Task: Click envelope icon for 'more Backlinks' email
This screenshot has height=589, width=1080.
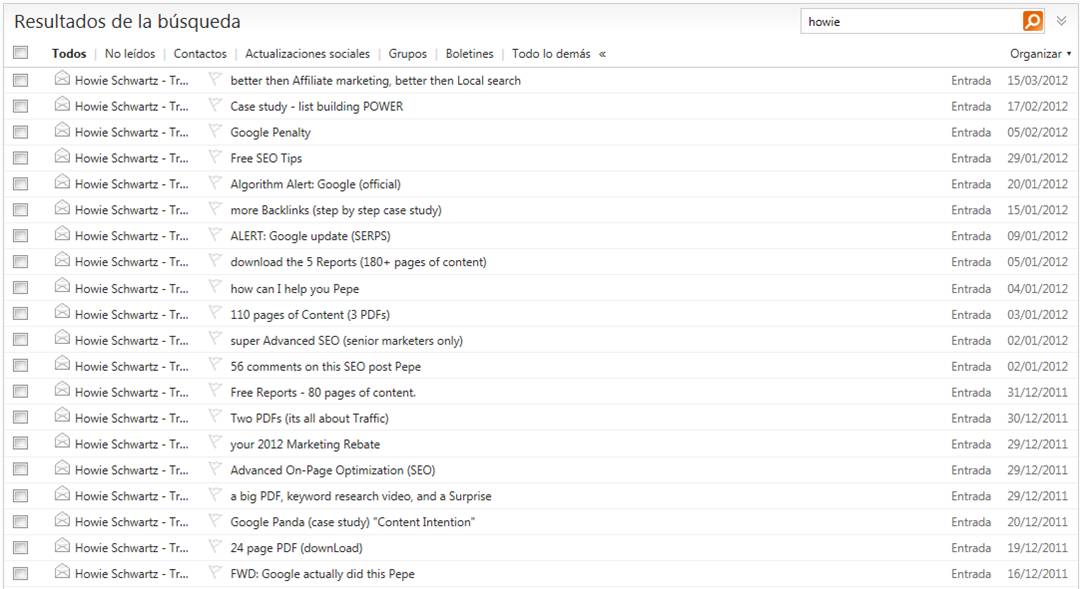Action: (62, 207)
